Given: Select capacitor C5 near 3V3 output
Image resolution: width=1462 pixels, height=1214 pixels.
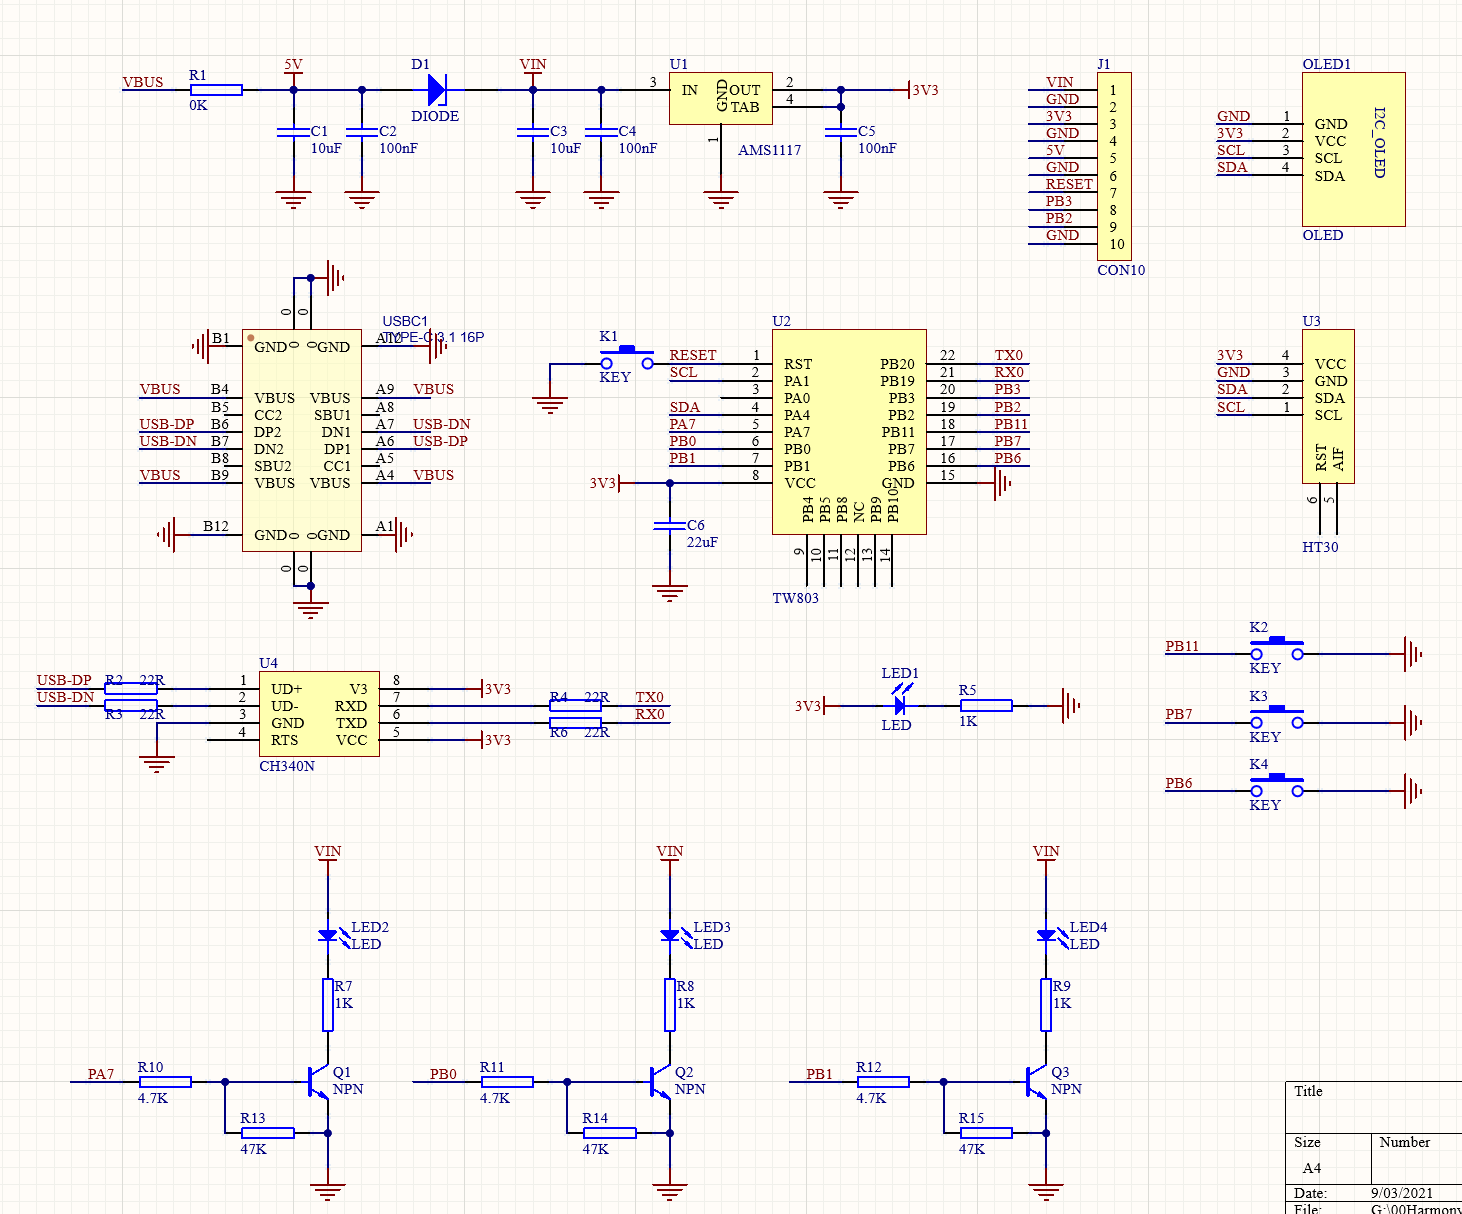Looking at the screenshot, I should point(841,131).
